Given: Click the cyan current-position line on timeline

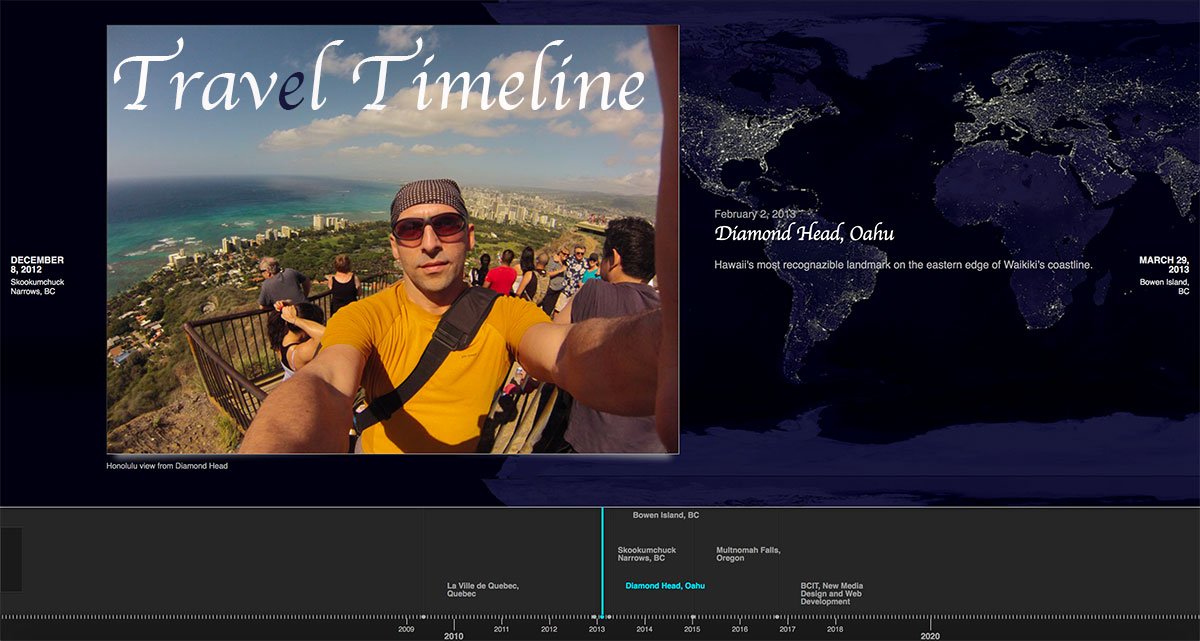Looking at the screenshot, I should point(602,540).
